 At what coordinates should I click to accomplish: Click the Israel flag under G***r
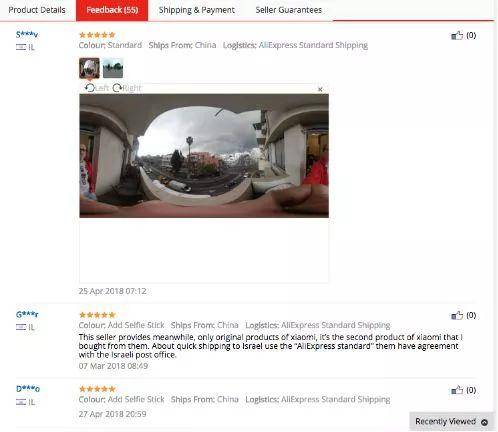click(21, 327)
